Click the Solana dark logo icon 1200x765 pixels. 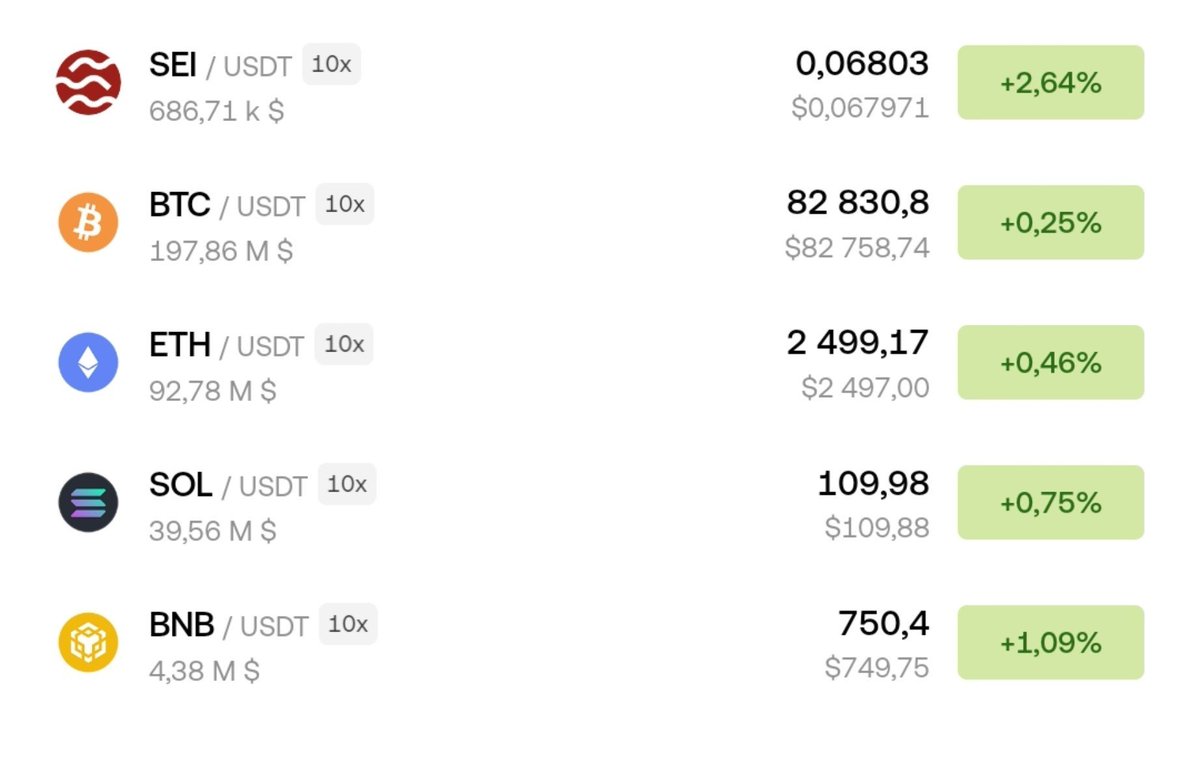coord(88,502)
